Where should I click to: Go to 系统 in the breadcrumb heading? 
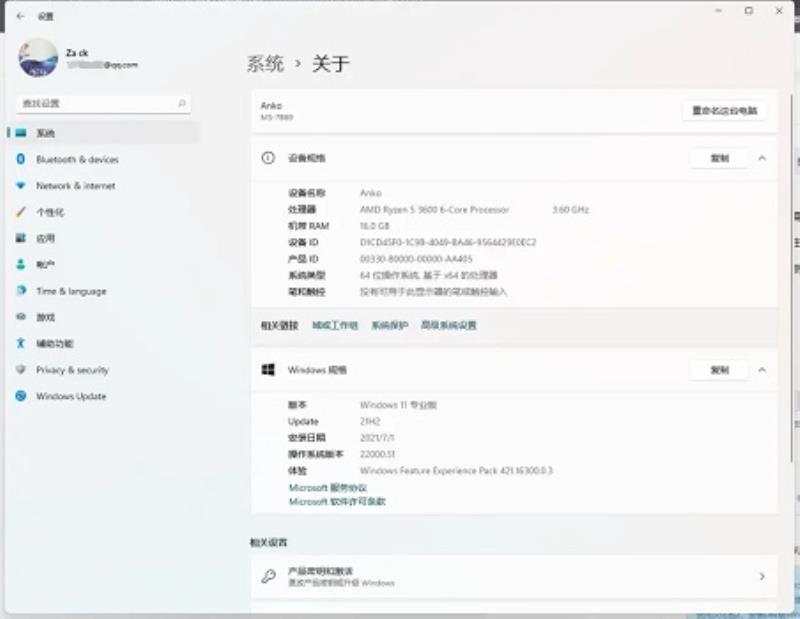coord(265,64)
